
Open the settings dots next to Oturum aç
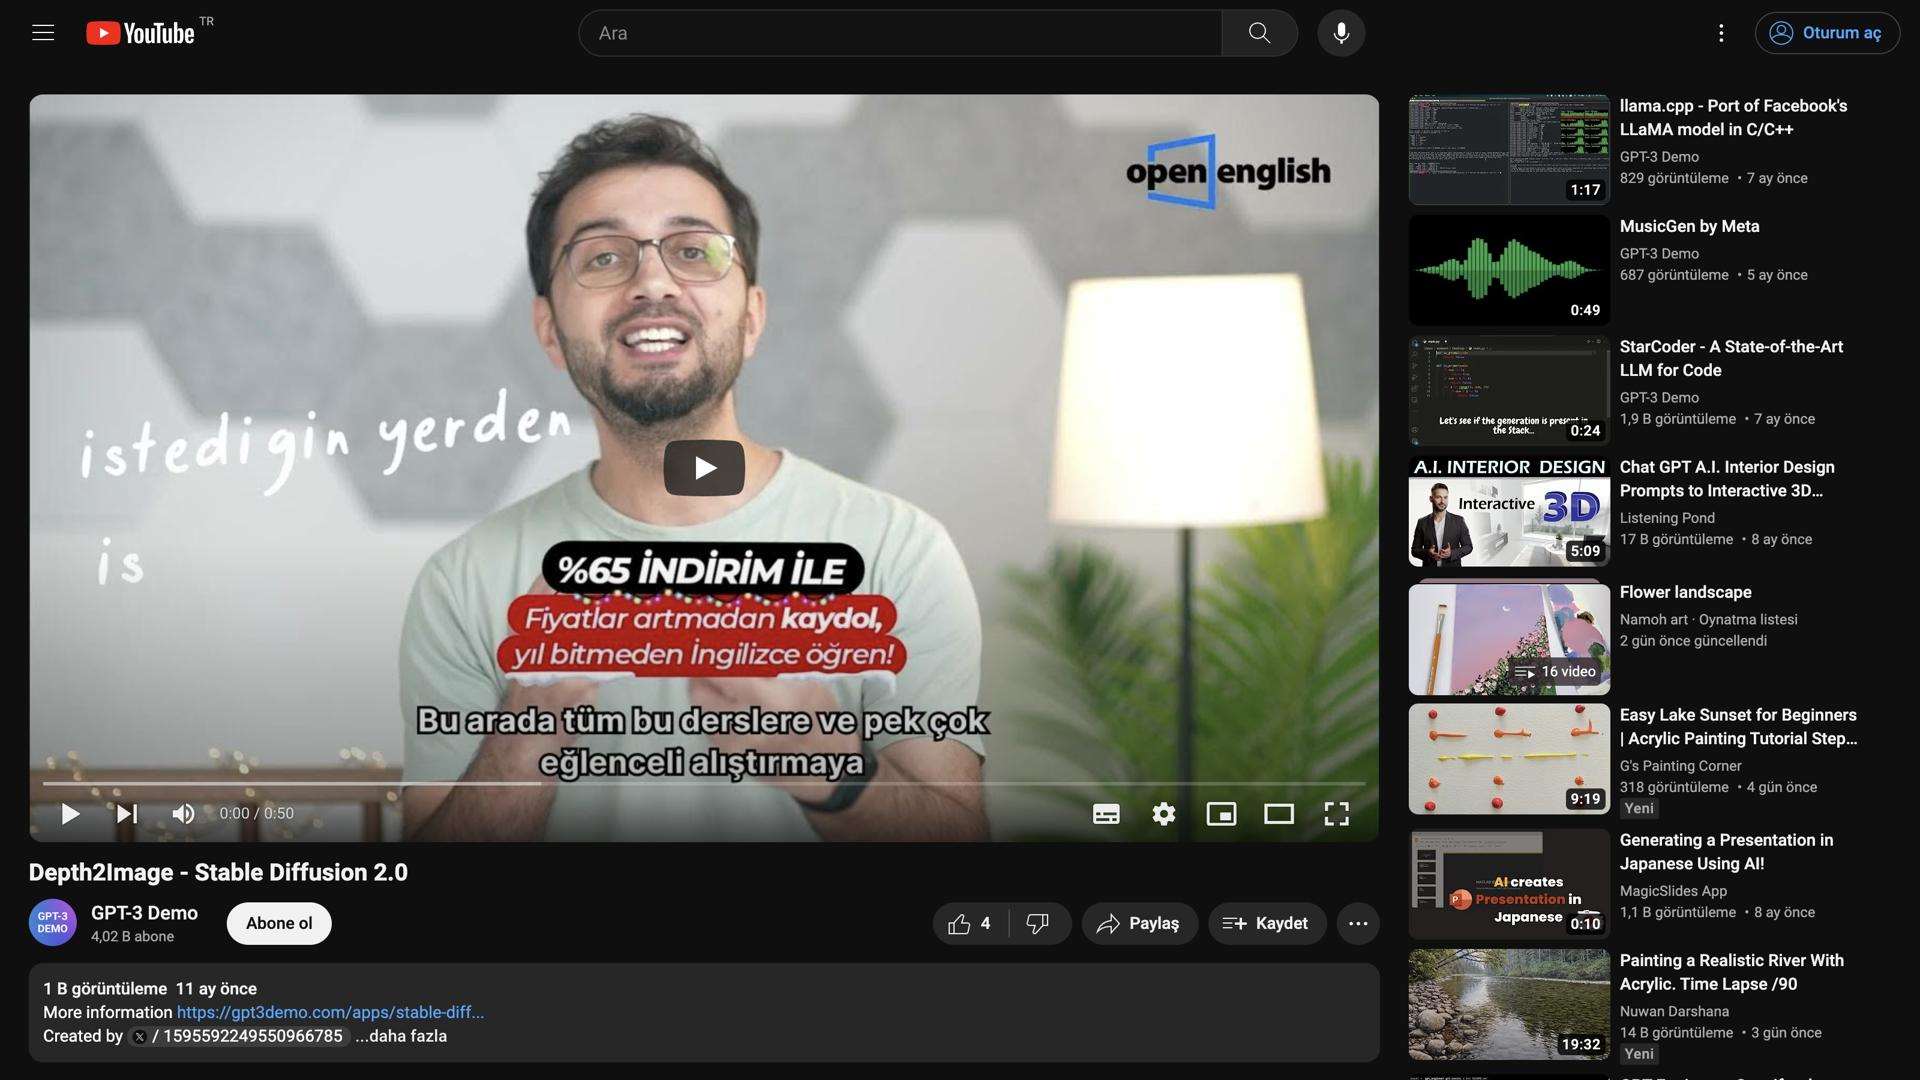coord(1721,33)
